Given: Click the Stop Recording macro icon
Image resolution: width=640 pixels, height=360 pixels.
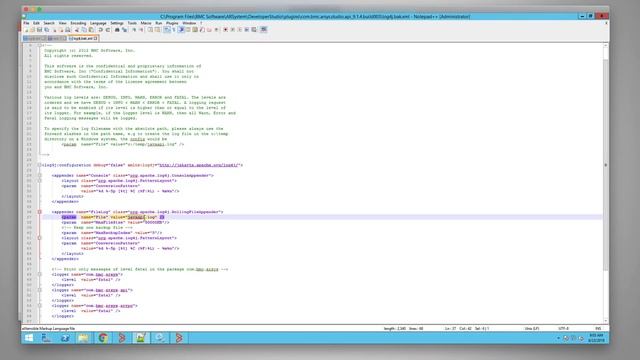Looking at the screenshot, I should click(x=233, y=30).
